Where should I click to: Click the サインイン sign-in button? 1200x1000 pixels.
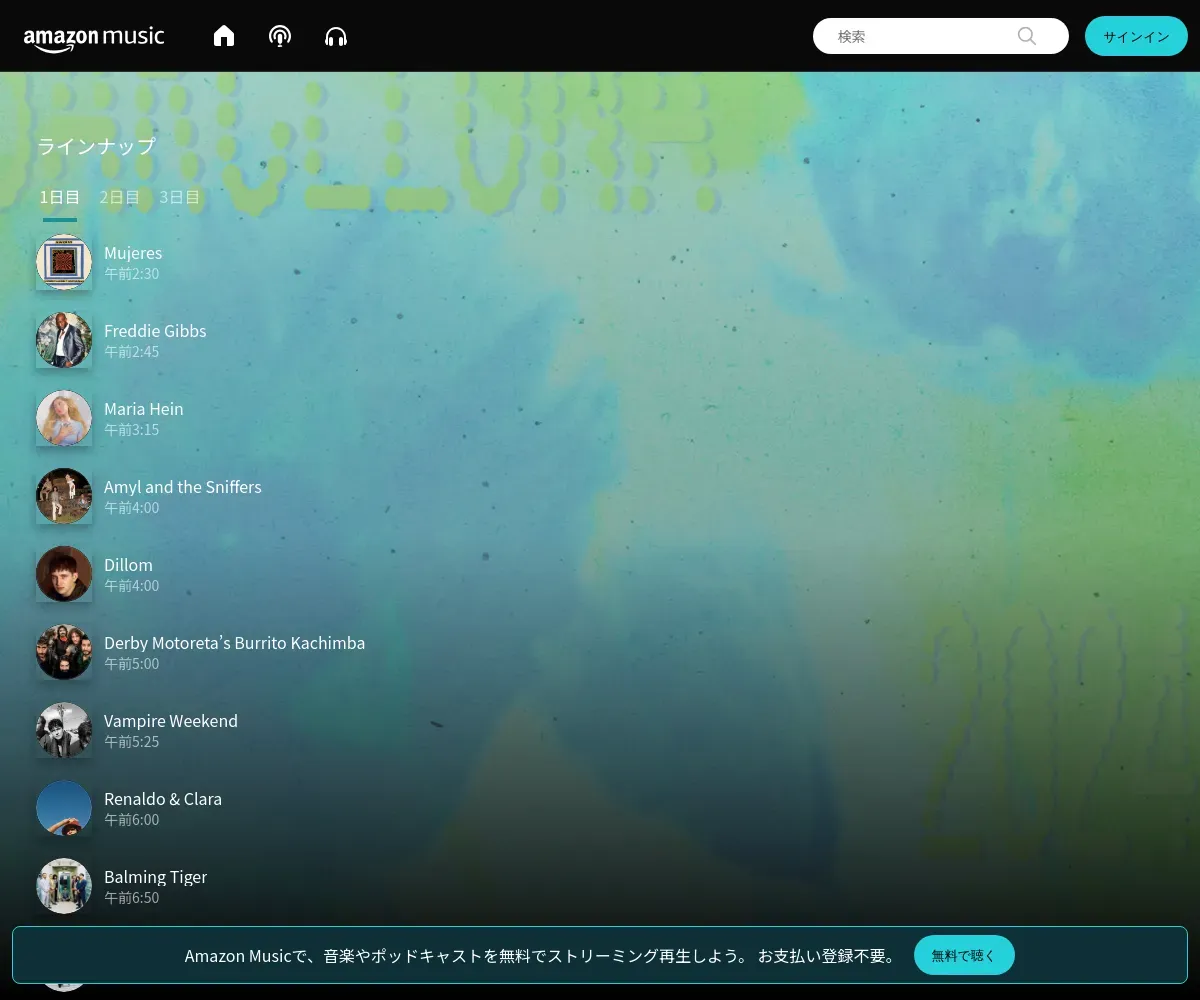(x=1136, y=36)
